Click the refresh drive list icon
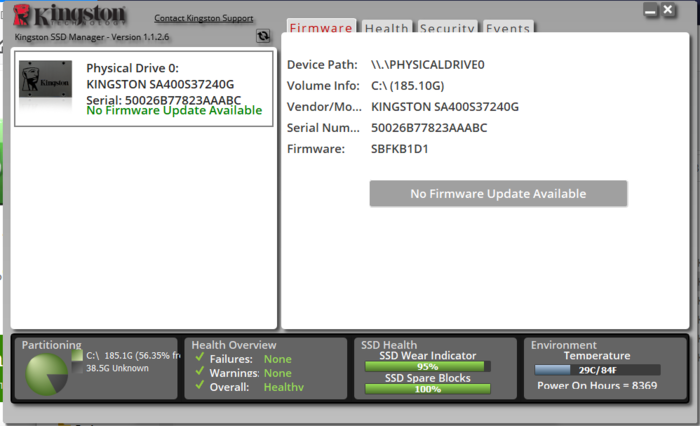Screen dimensions: 700x426 (263, 36)
